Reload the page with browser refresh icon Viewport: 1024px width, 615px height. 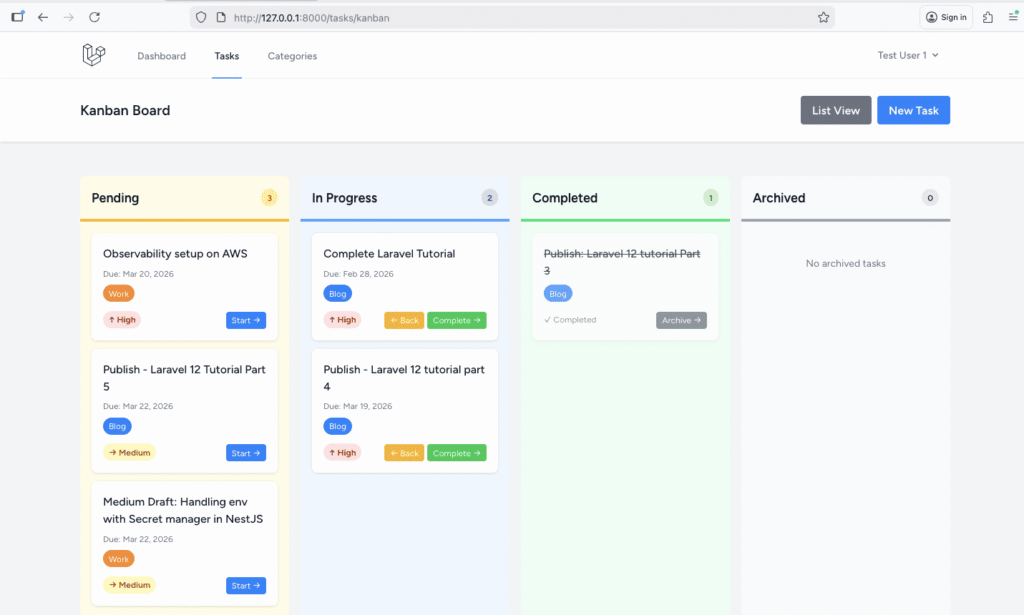[x=94, y=17]
